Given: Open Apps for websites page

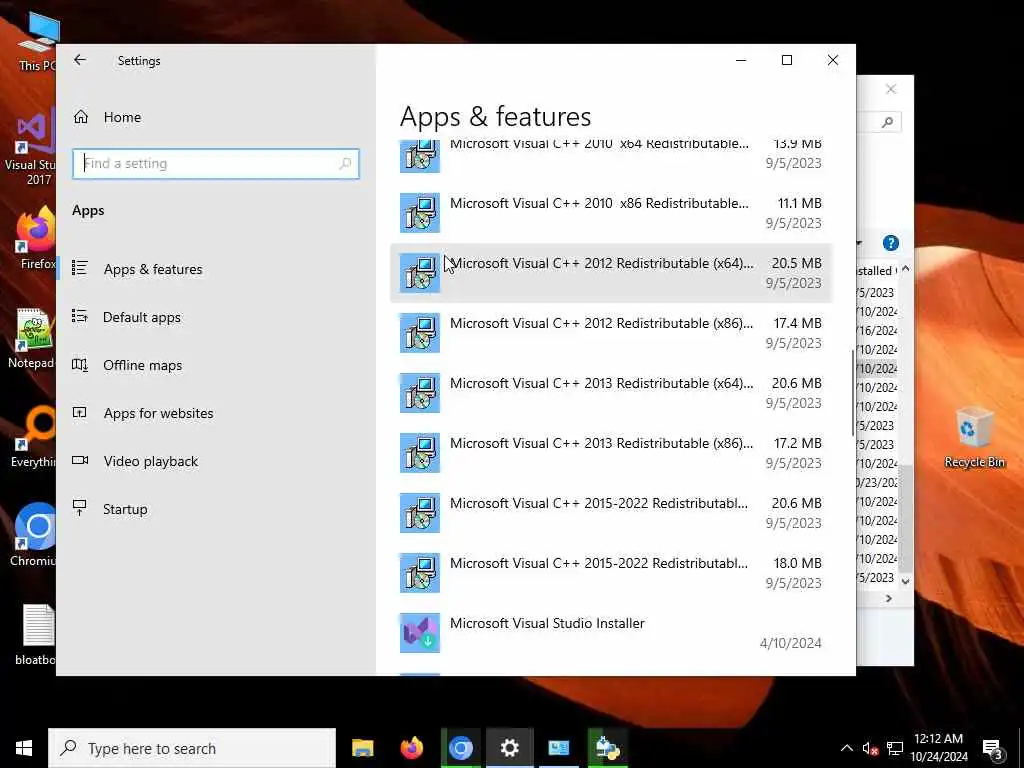Looking at the screenshot, I should [158, 413].
